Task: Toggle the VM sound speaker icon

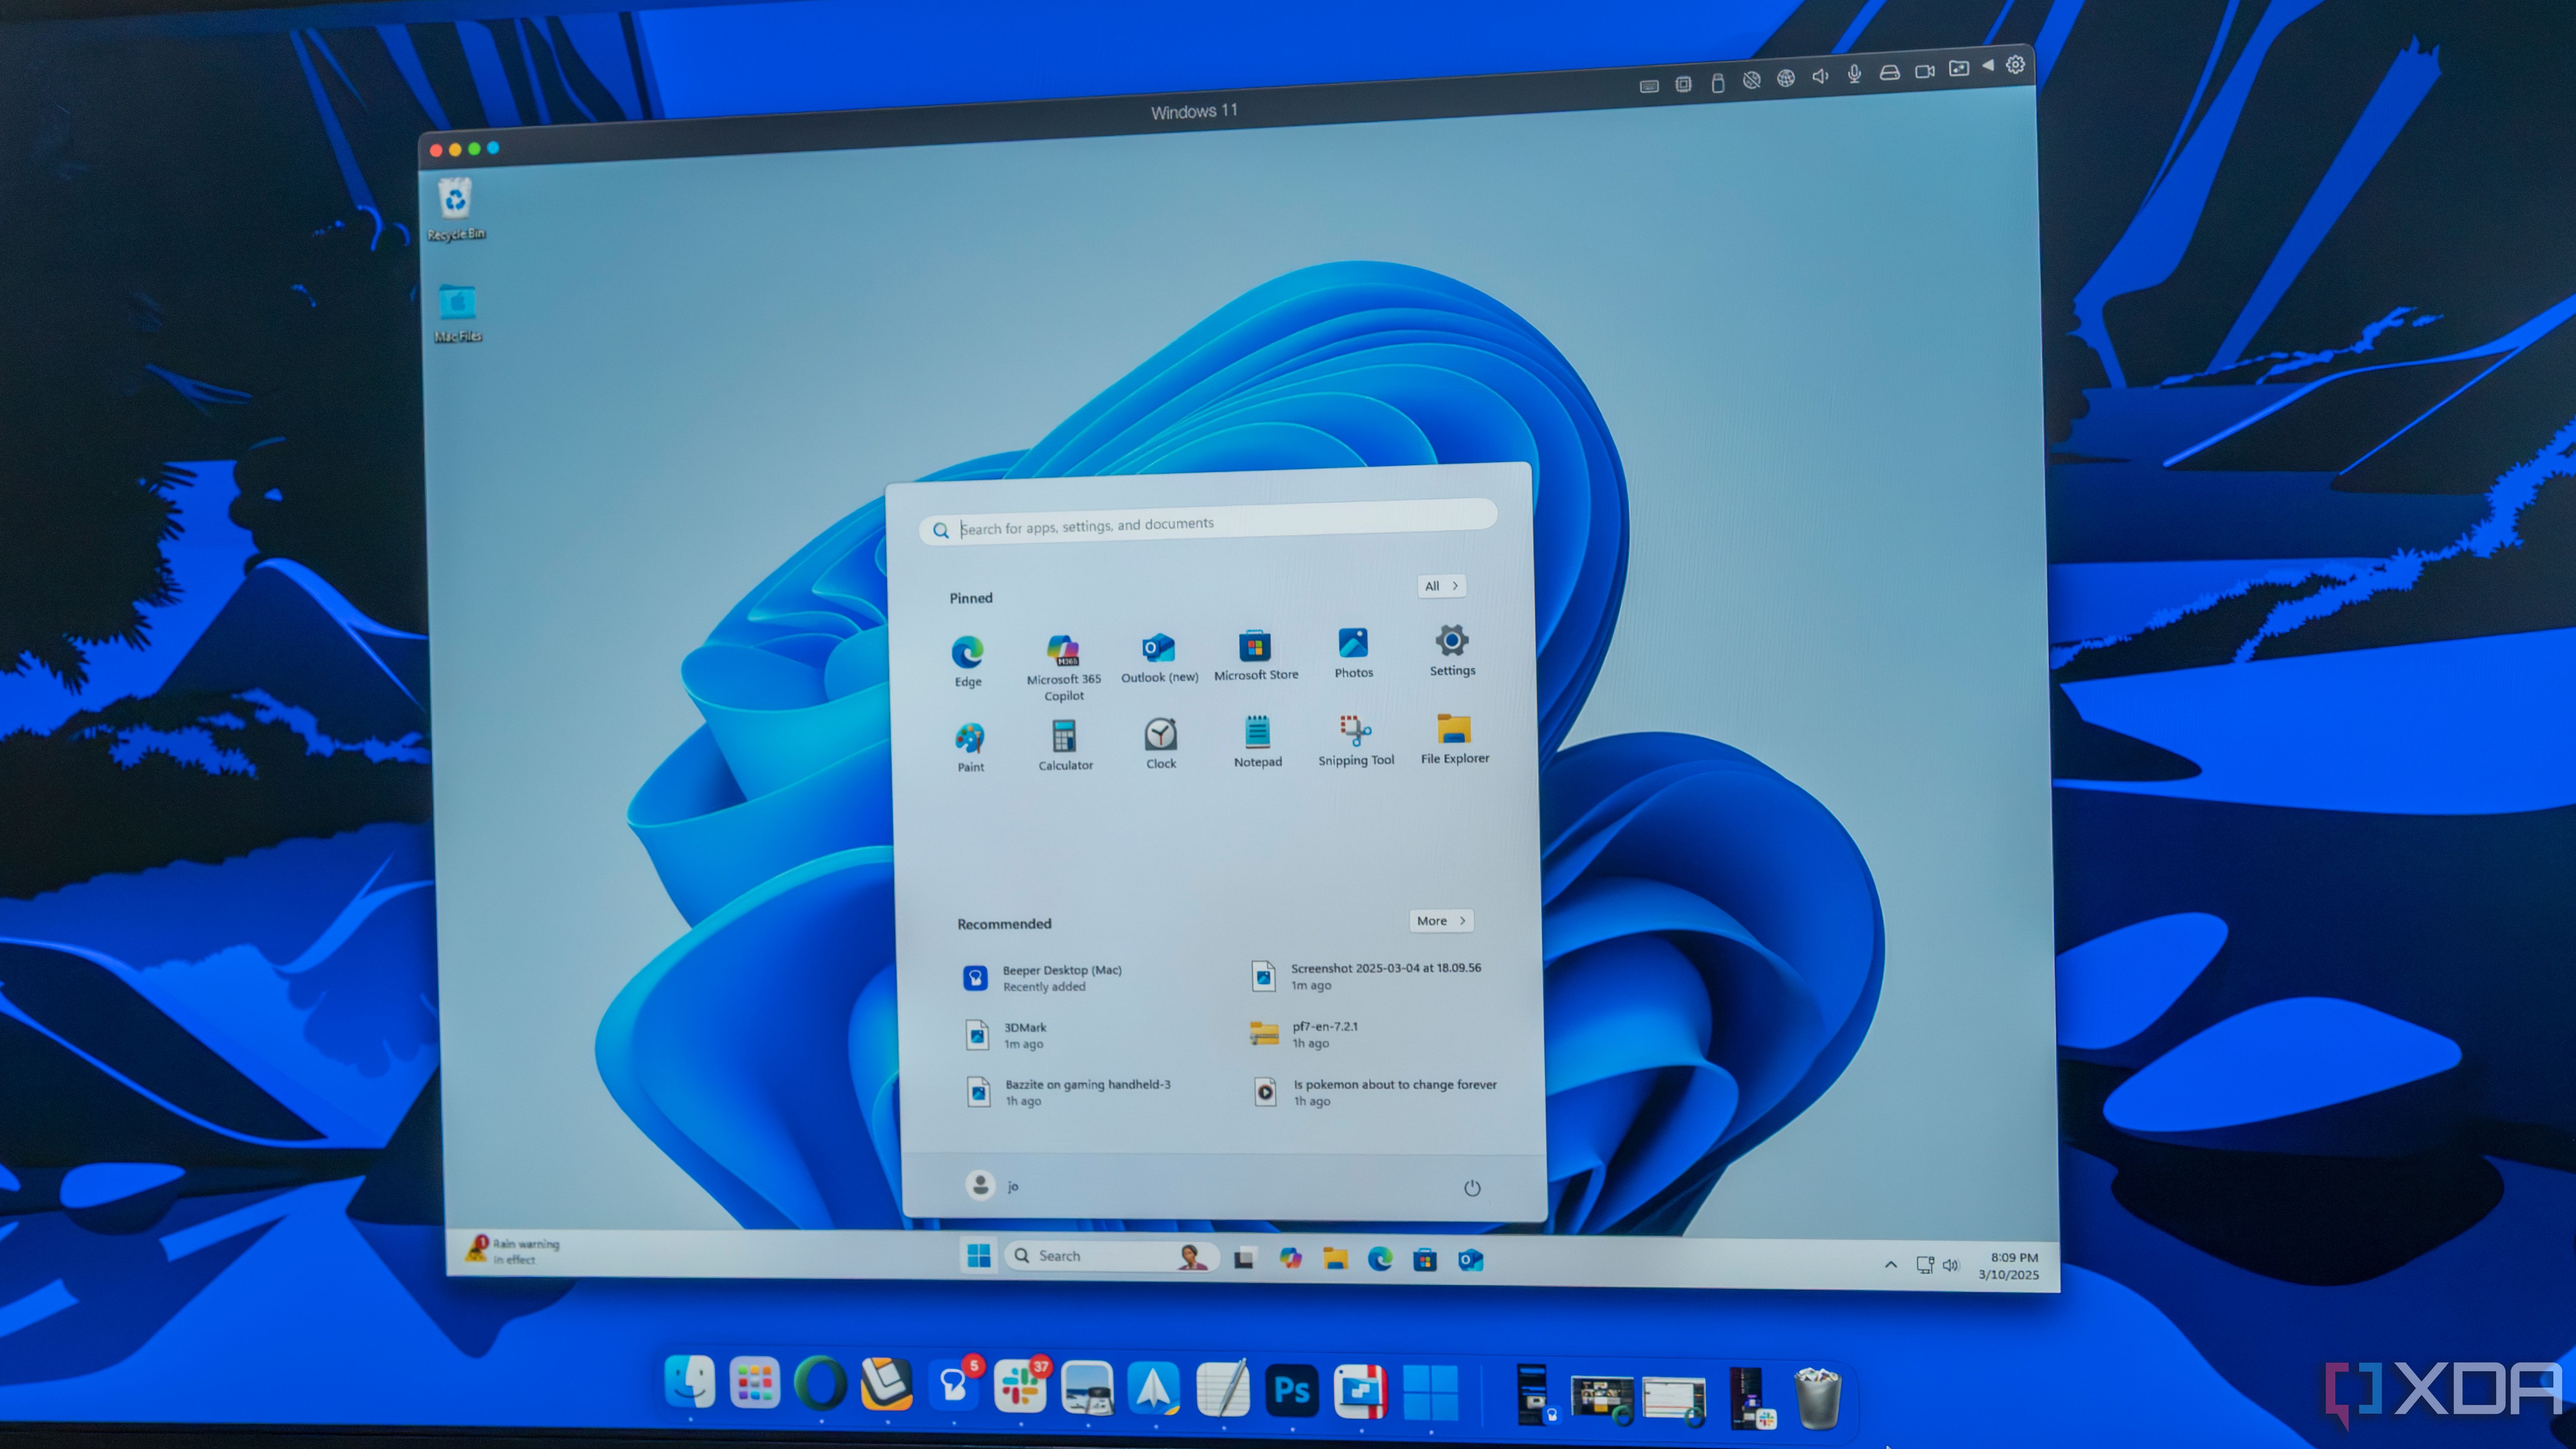Action: click(1820, 76)
